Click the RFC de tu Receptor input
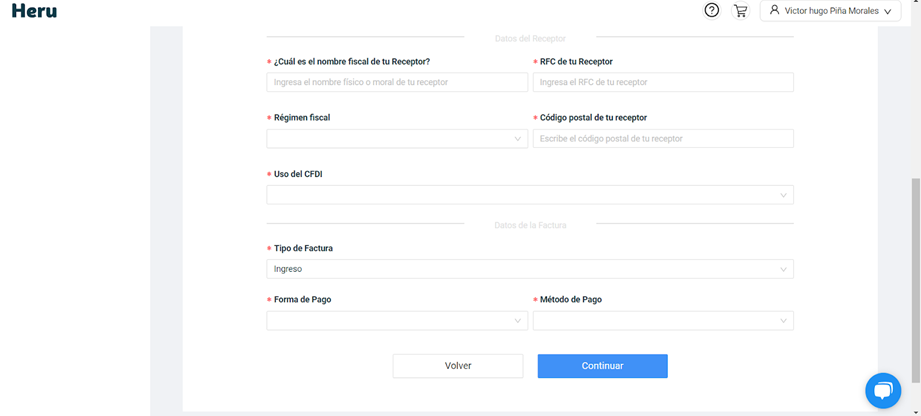The image size is (921, 416). [663, 82]
